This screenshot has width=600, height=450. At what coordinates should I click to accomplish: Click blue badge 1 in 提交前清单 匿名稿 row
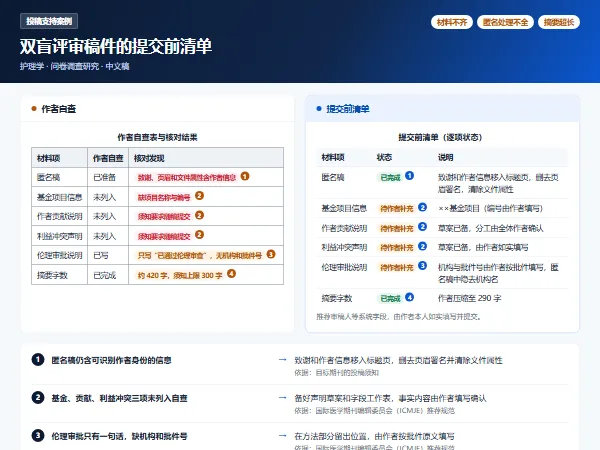click(x=409, y=176)
